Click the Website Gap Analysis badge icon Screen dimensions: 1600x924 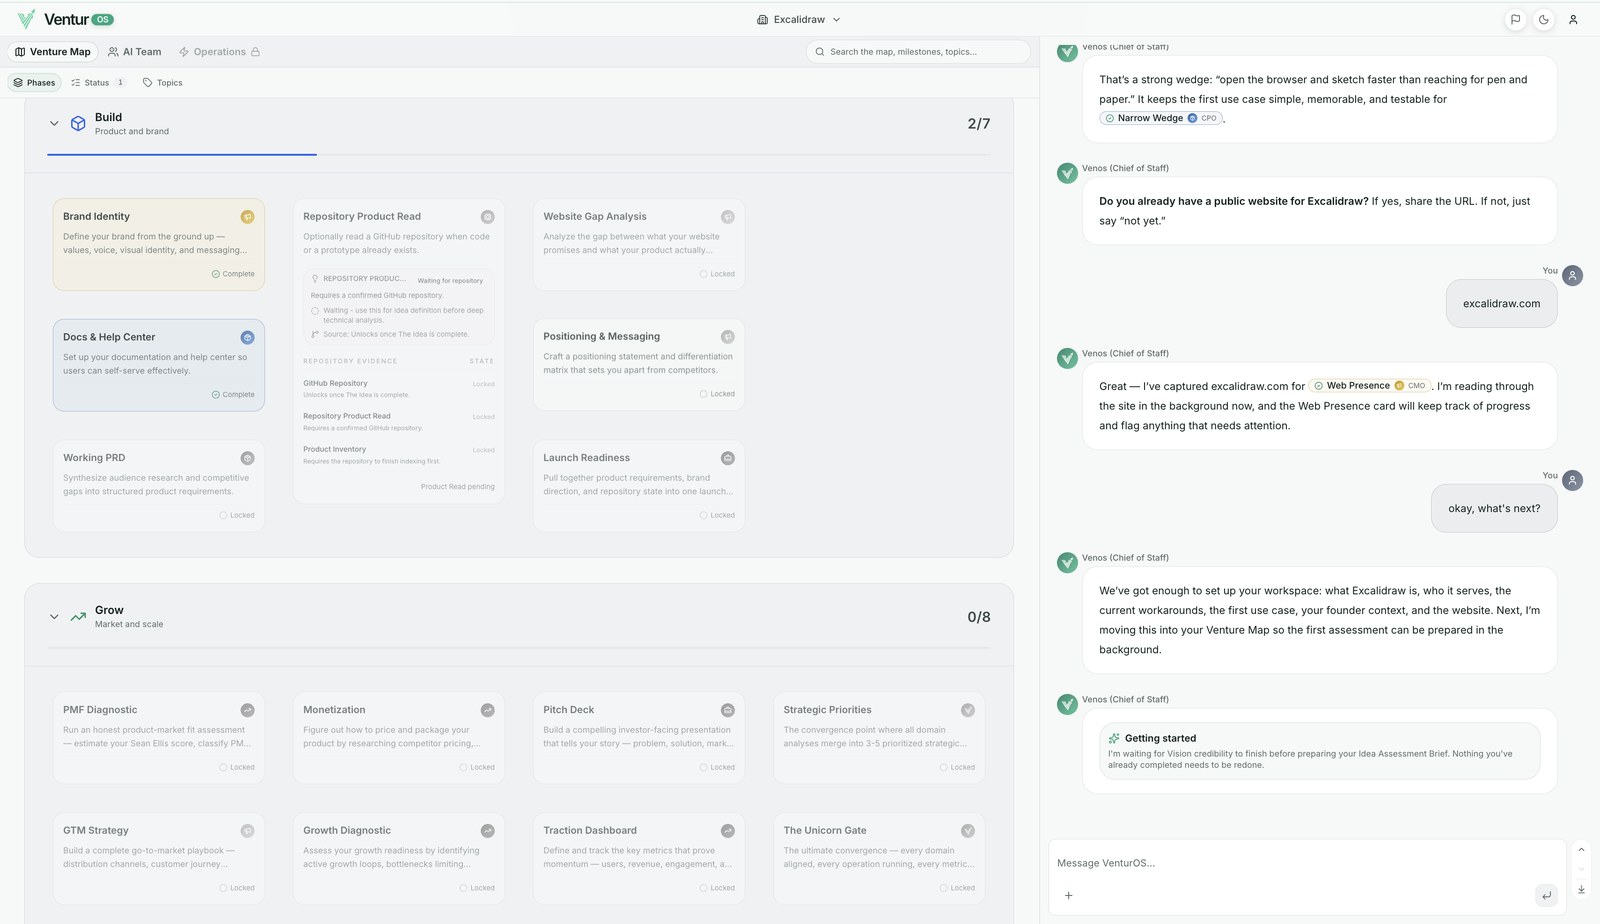pyautogui.click(x=727, y=217)
